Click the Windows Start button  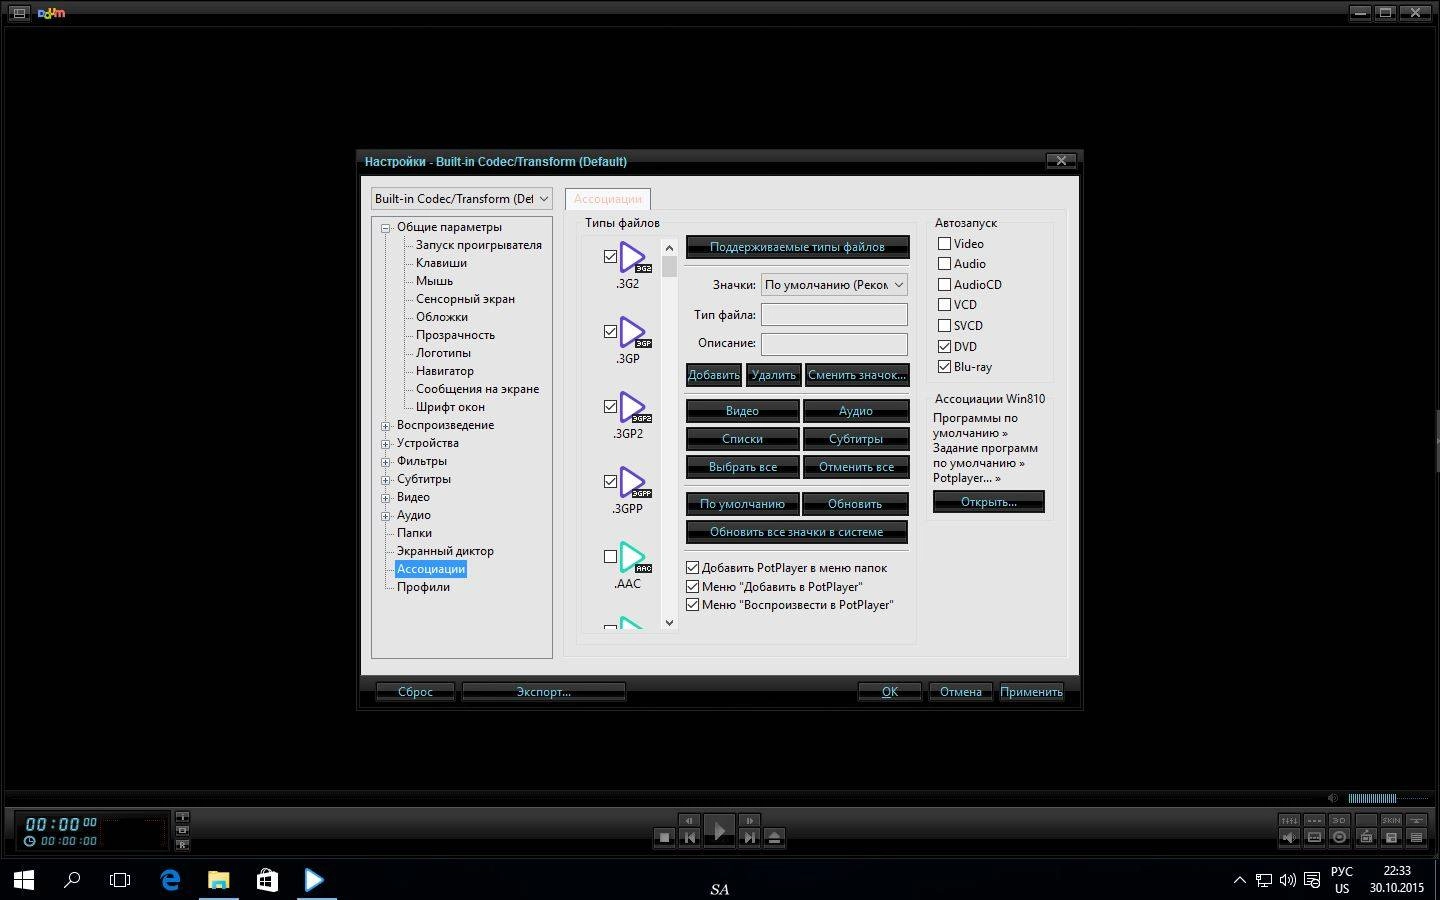(24, 880)
